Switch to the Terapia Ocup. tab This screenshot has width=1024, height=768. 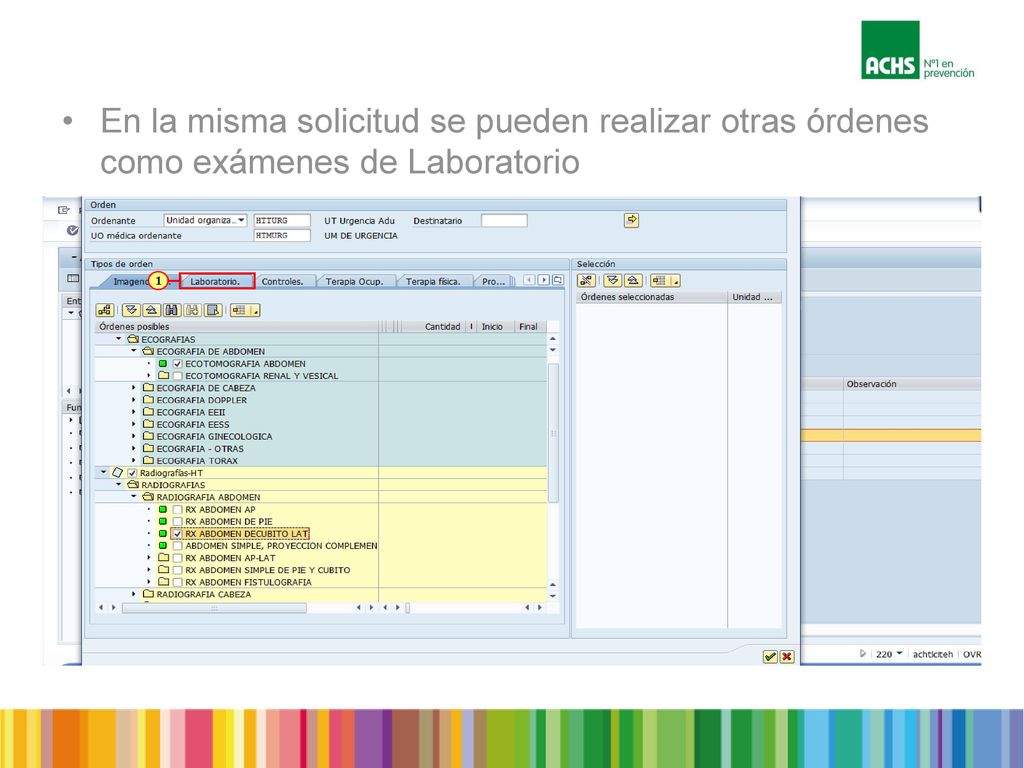coord(355,281)
